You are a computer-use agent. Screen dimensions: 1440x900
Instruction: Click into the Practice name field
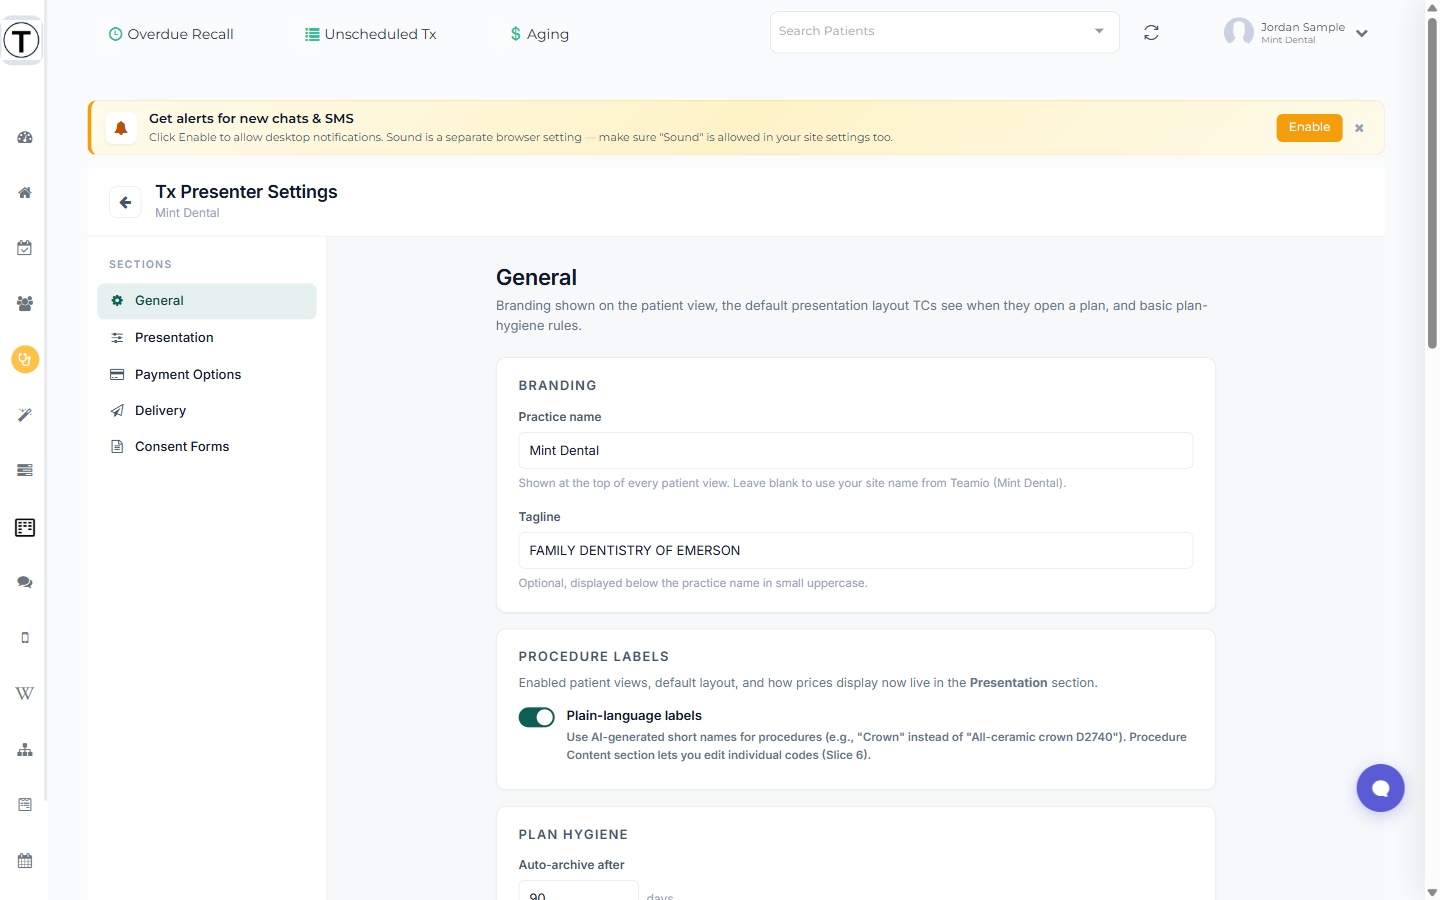click(x=855, y=451)
